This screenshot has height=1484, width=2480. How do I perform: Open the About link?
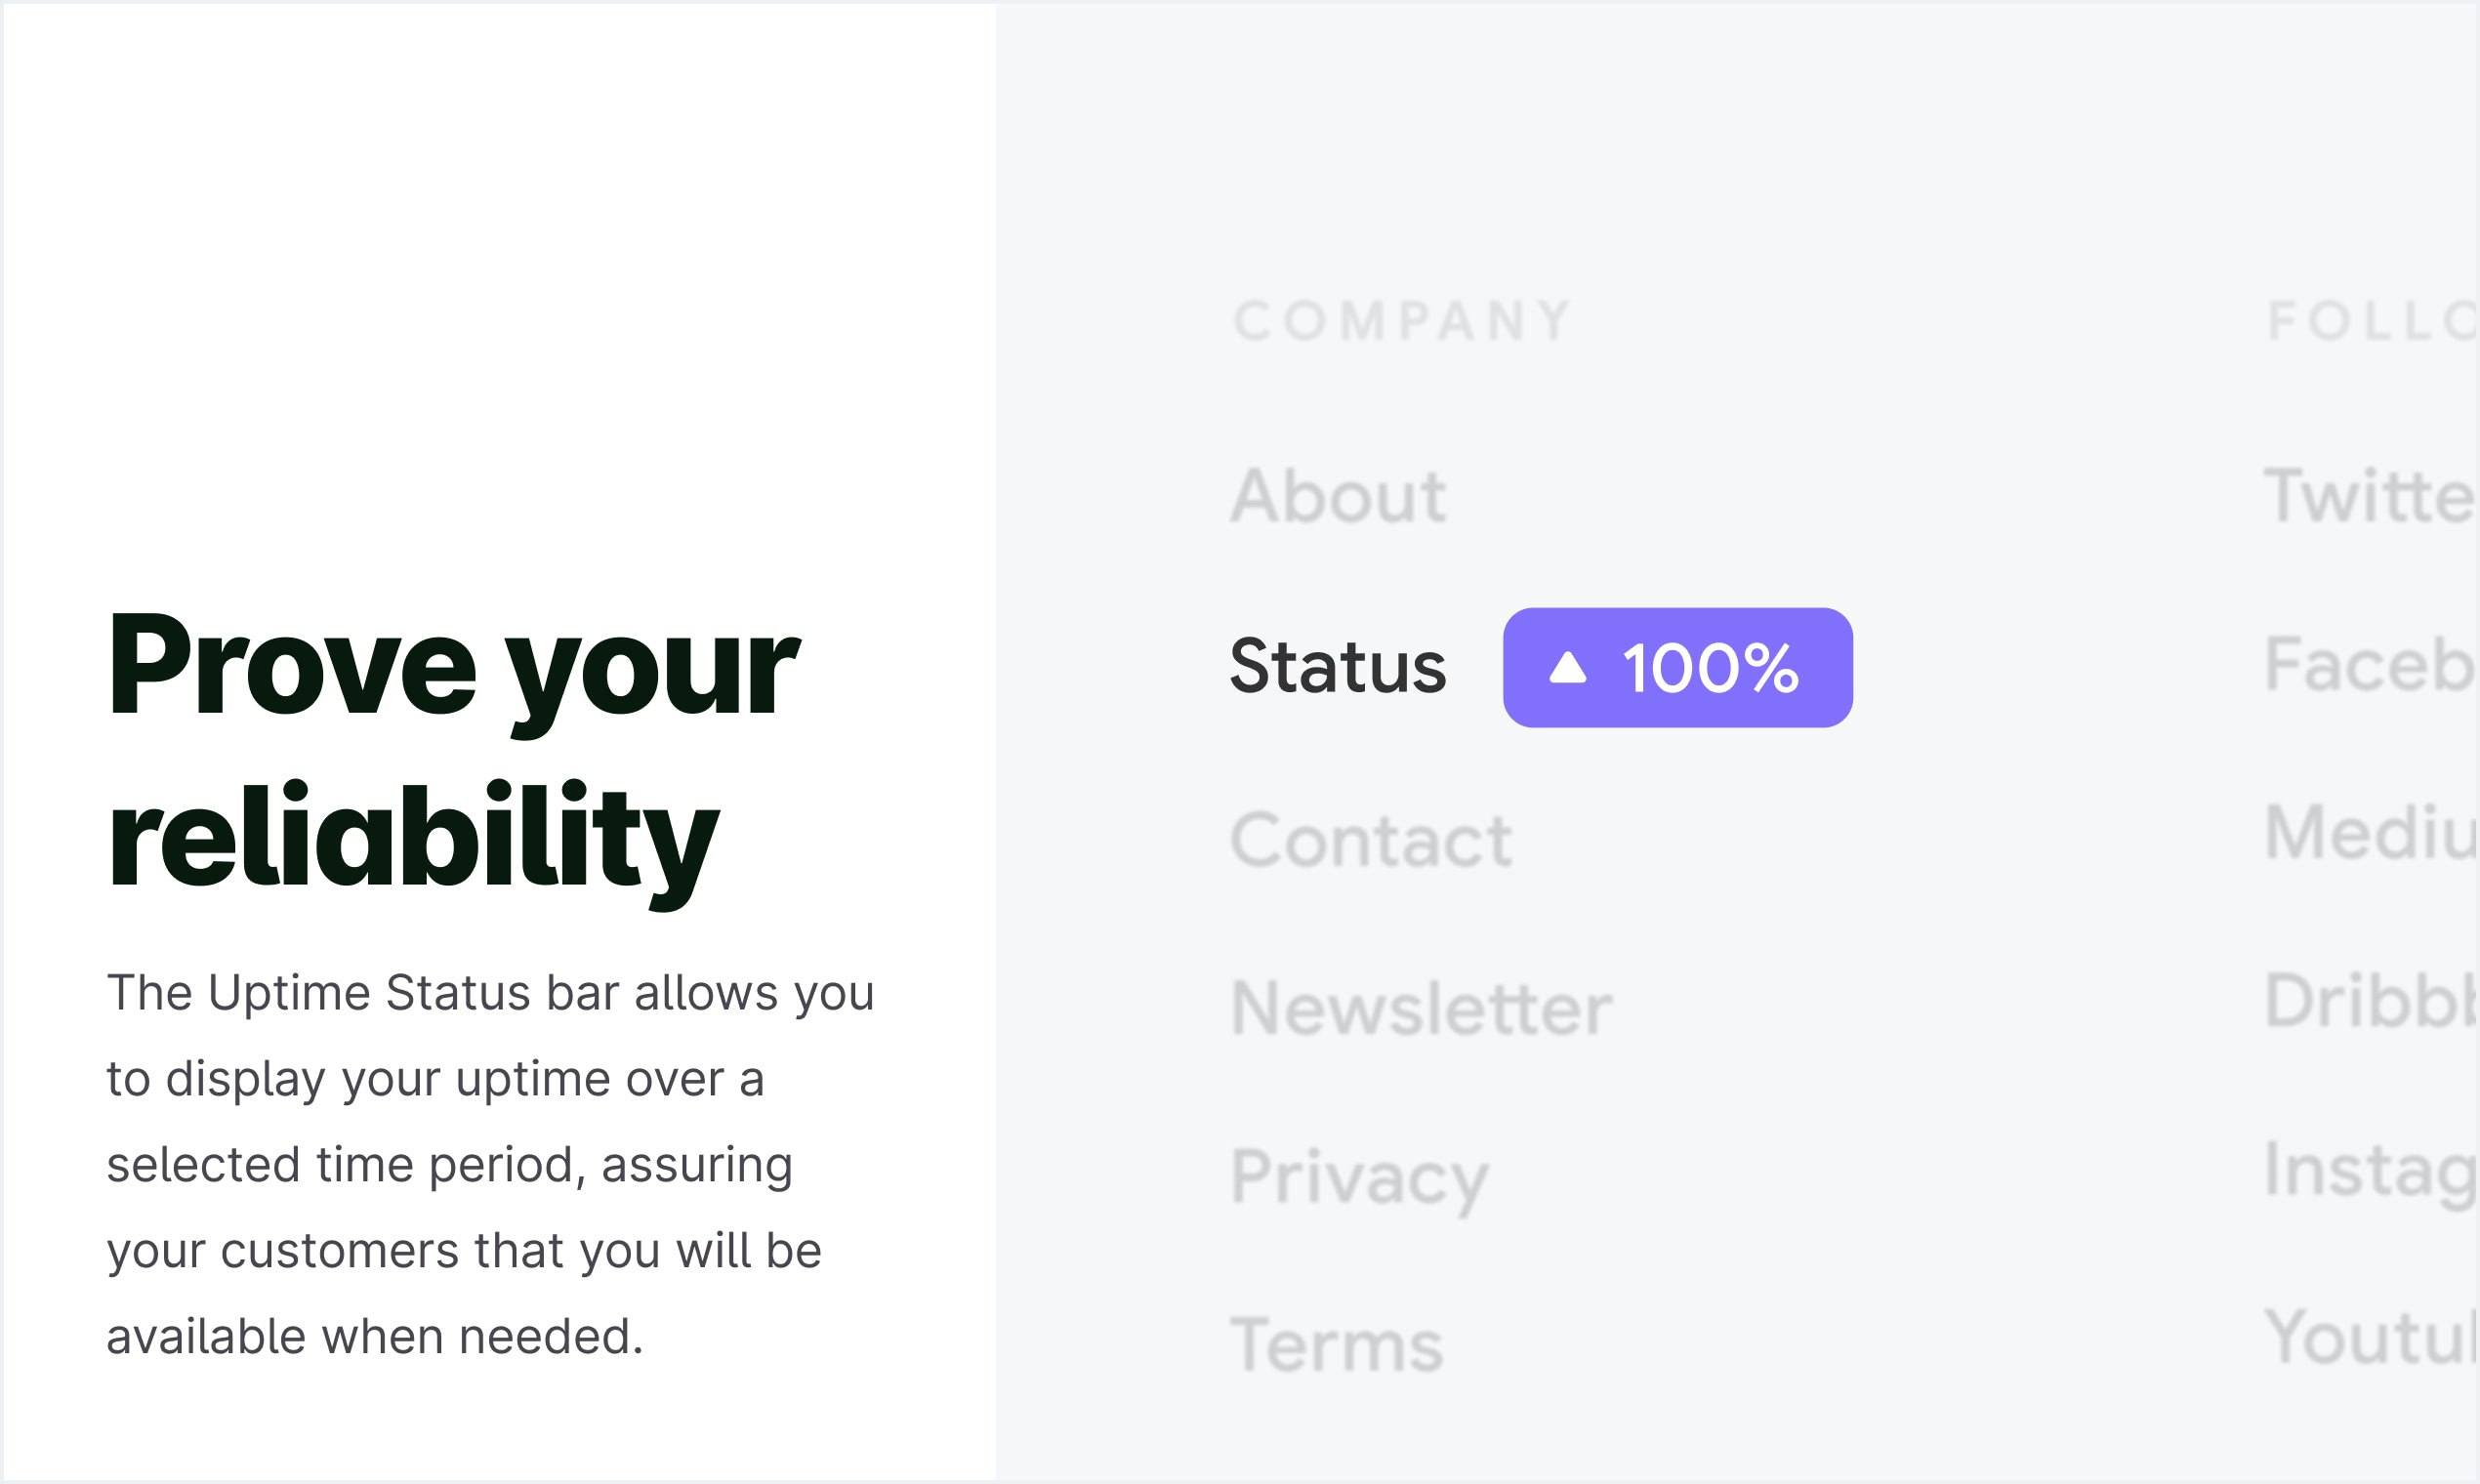point(1338,496)
